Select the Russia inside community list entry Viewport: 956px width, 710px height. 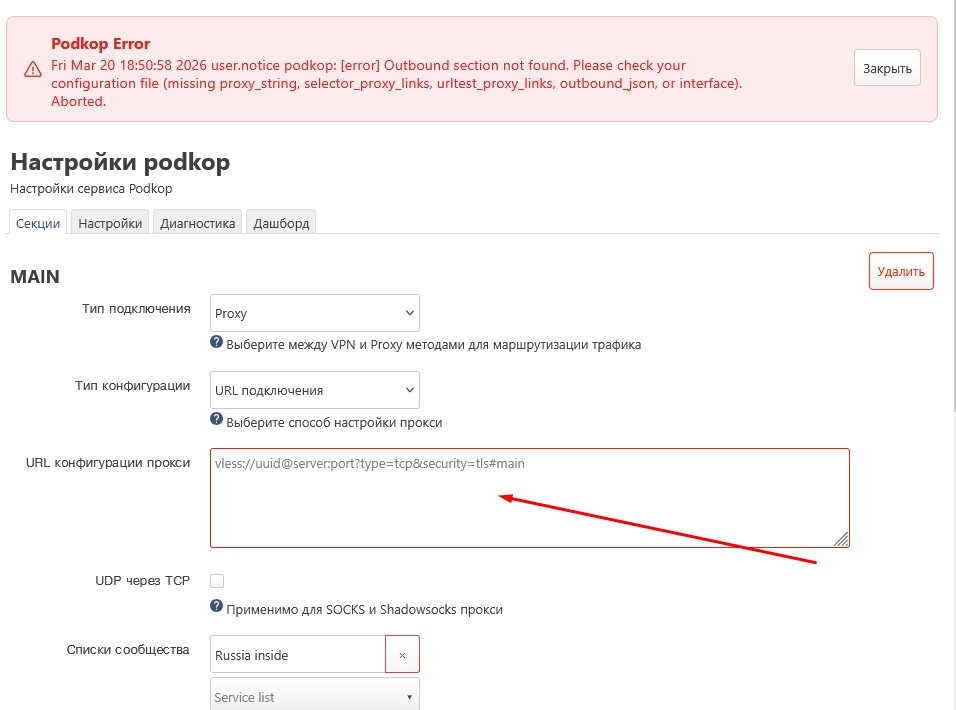pos(297,655)
